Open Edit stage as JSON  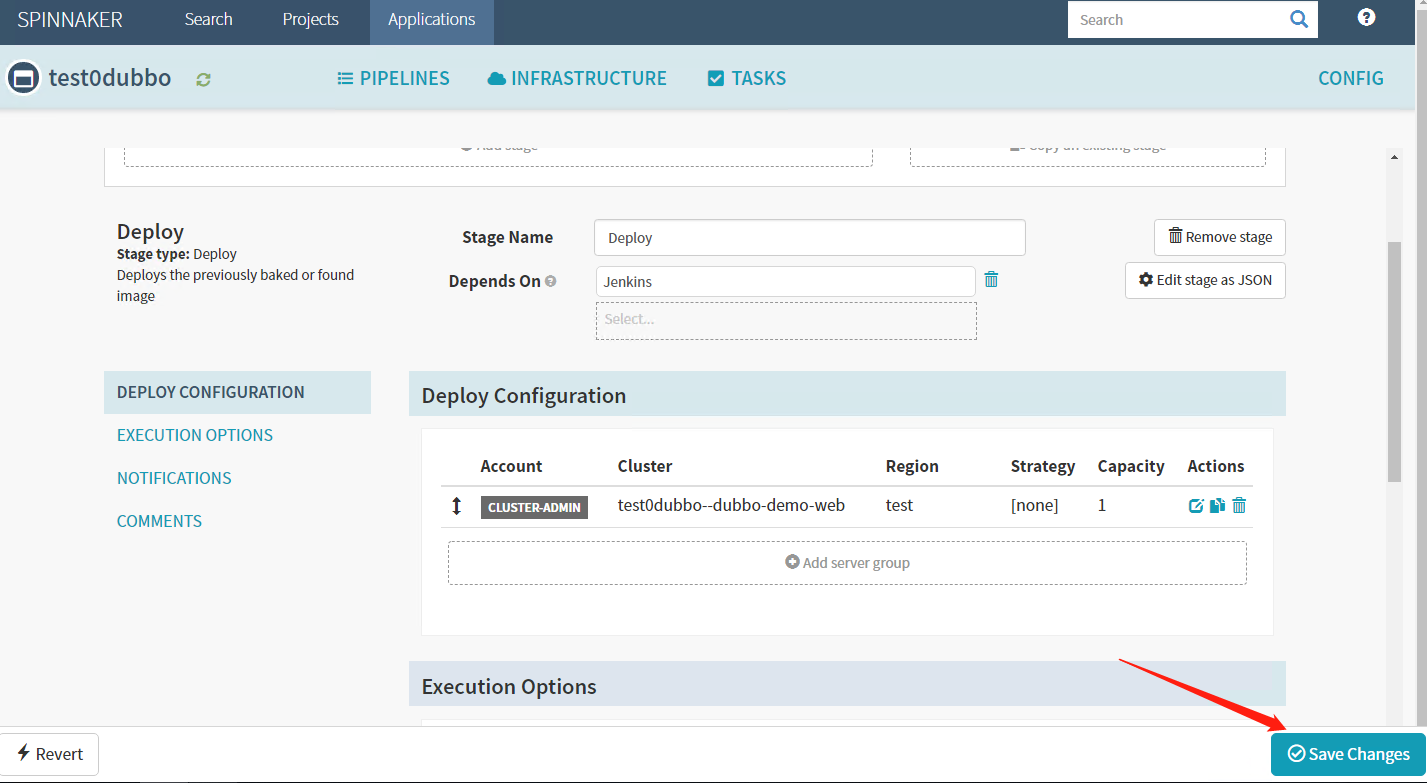pos(1204,280)
